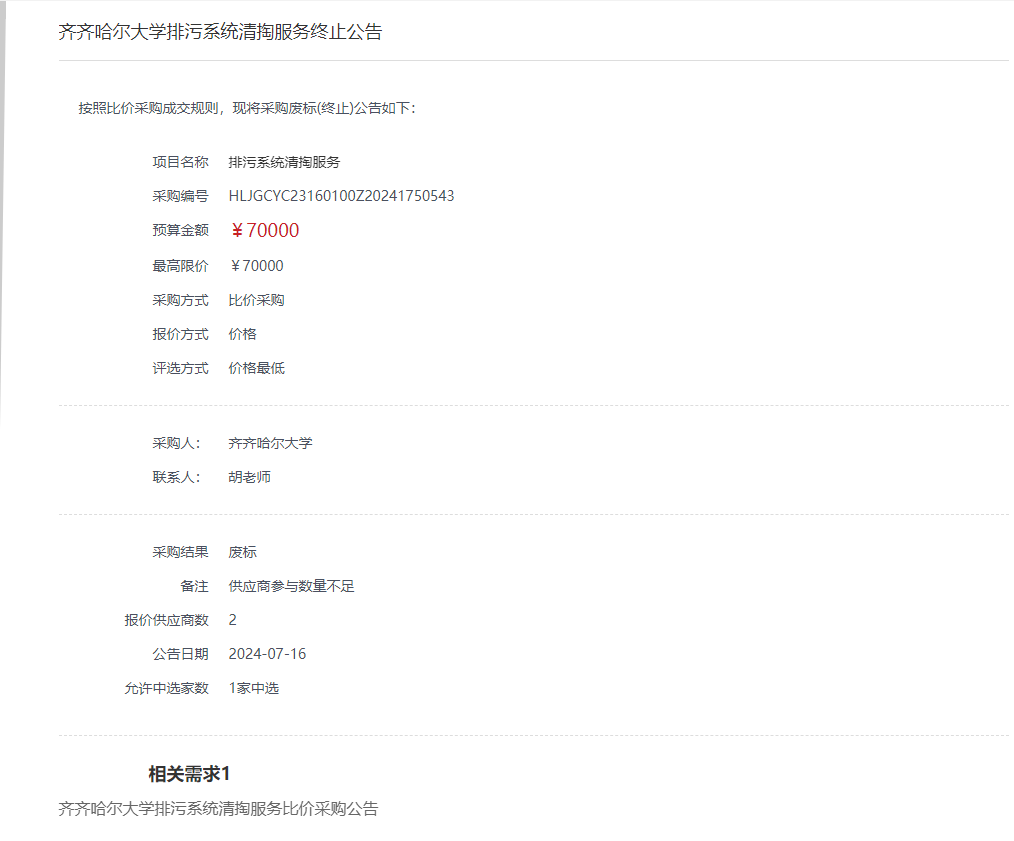Click the 报价方式 value 价格
This screenshot has height=841, width=1014.
pyautogui.click(x=242, y=334)
